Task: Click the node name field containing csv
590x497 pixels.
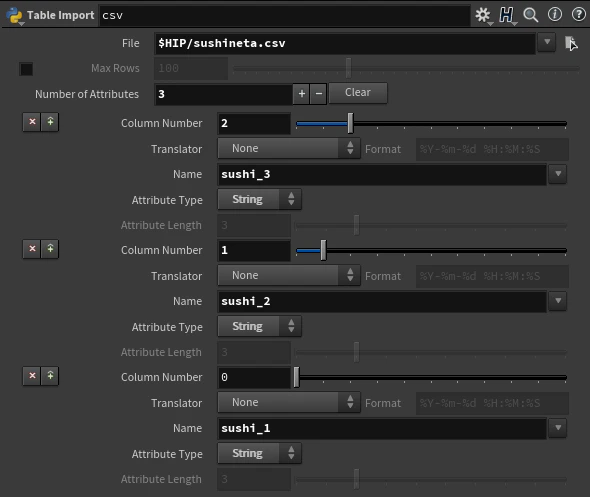Action: click(284, 15)
